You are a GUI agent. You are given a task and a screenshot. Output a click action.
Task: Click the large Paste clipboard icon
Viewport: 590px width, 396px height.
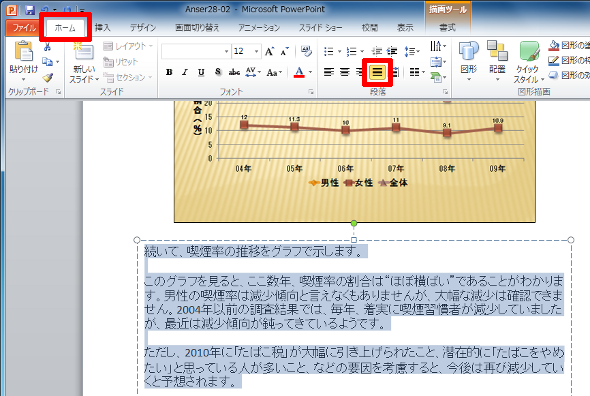point(23,51)
